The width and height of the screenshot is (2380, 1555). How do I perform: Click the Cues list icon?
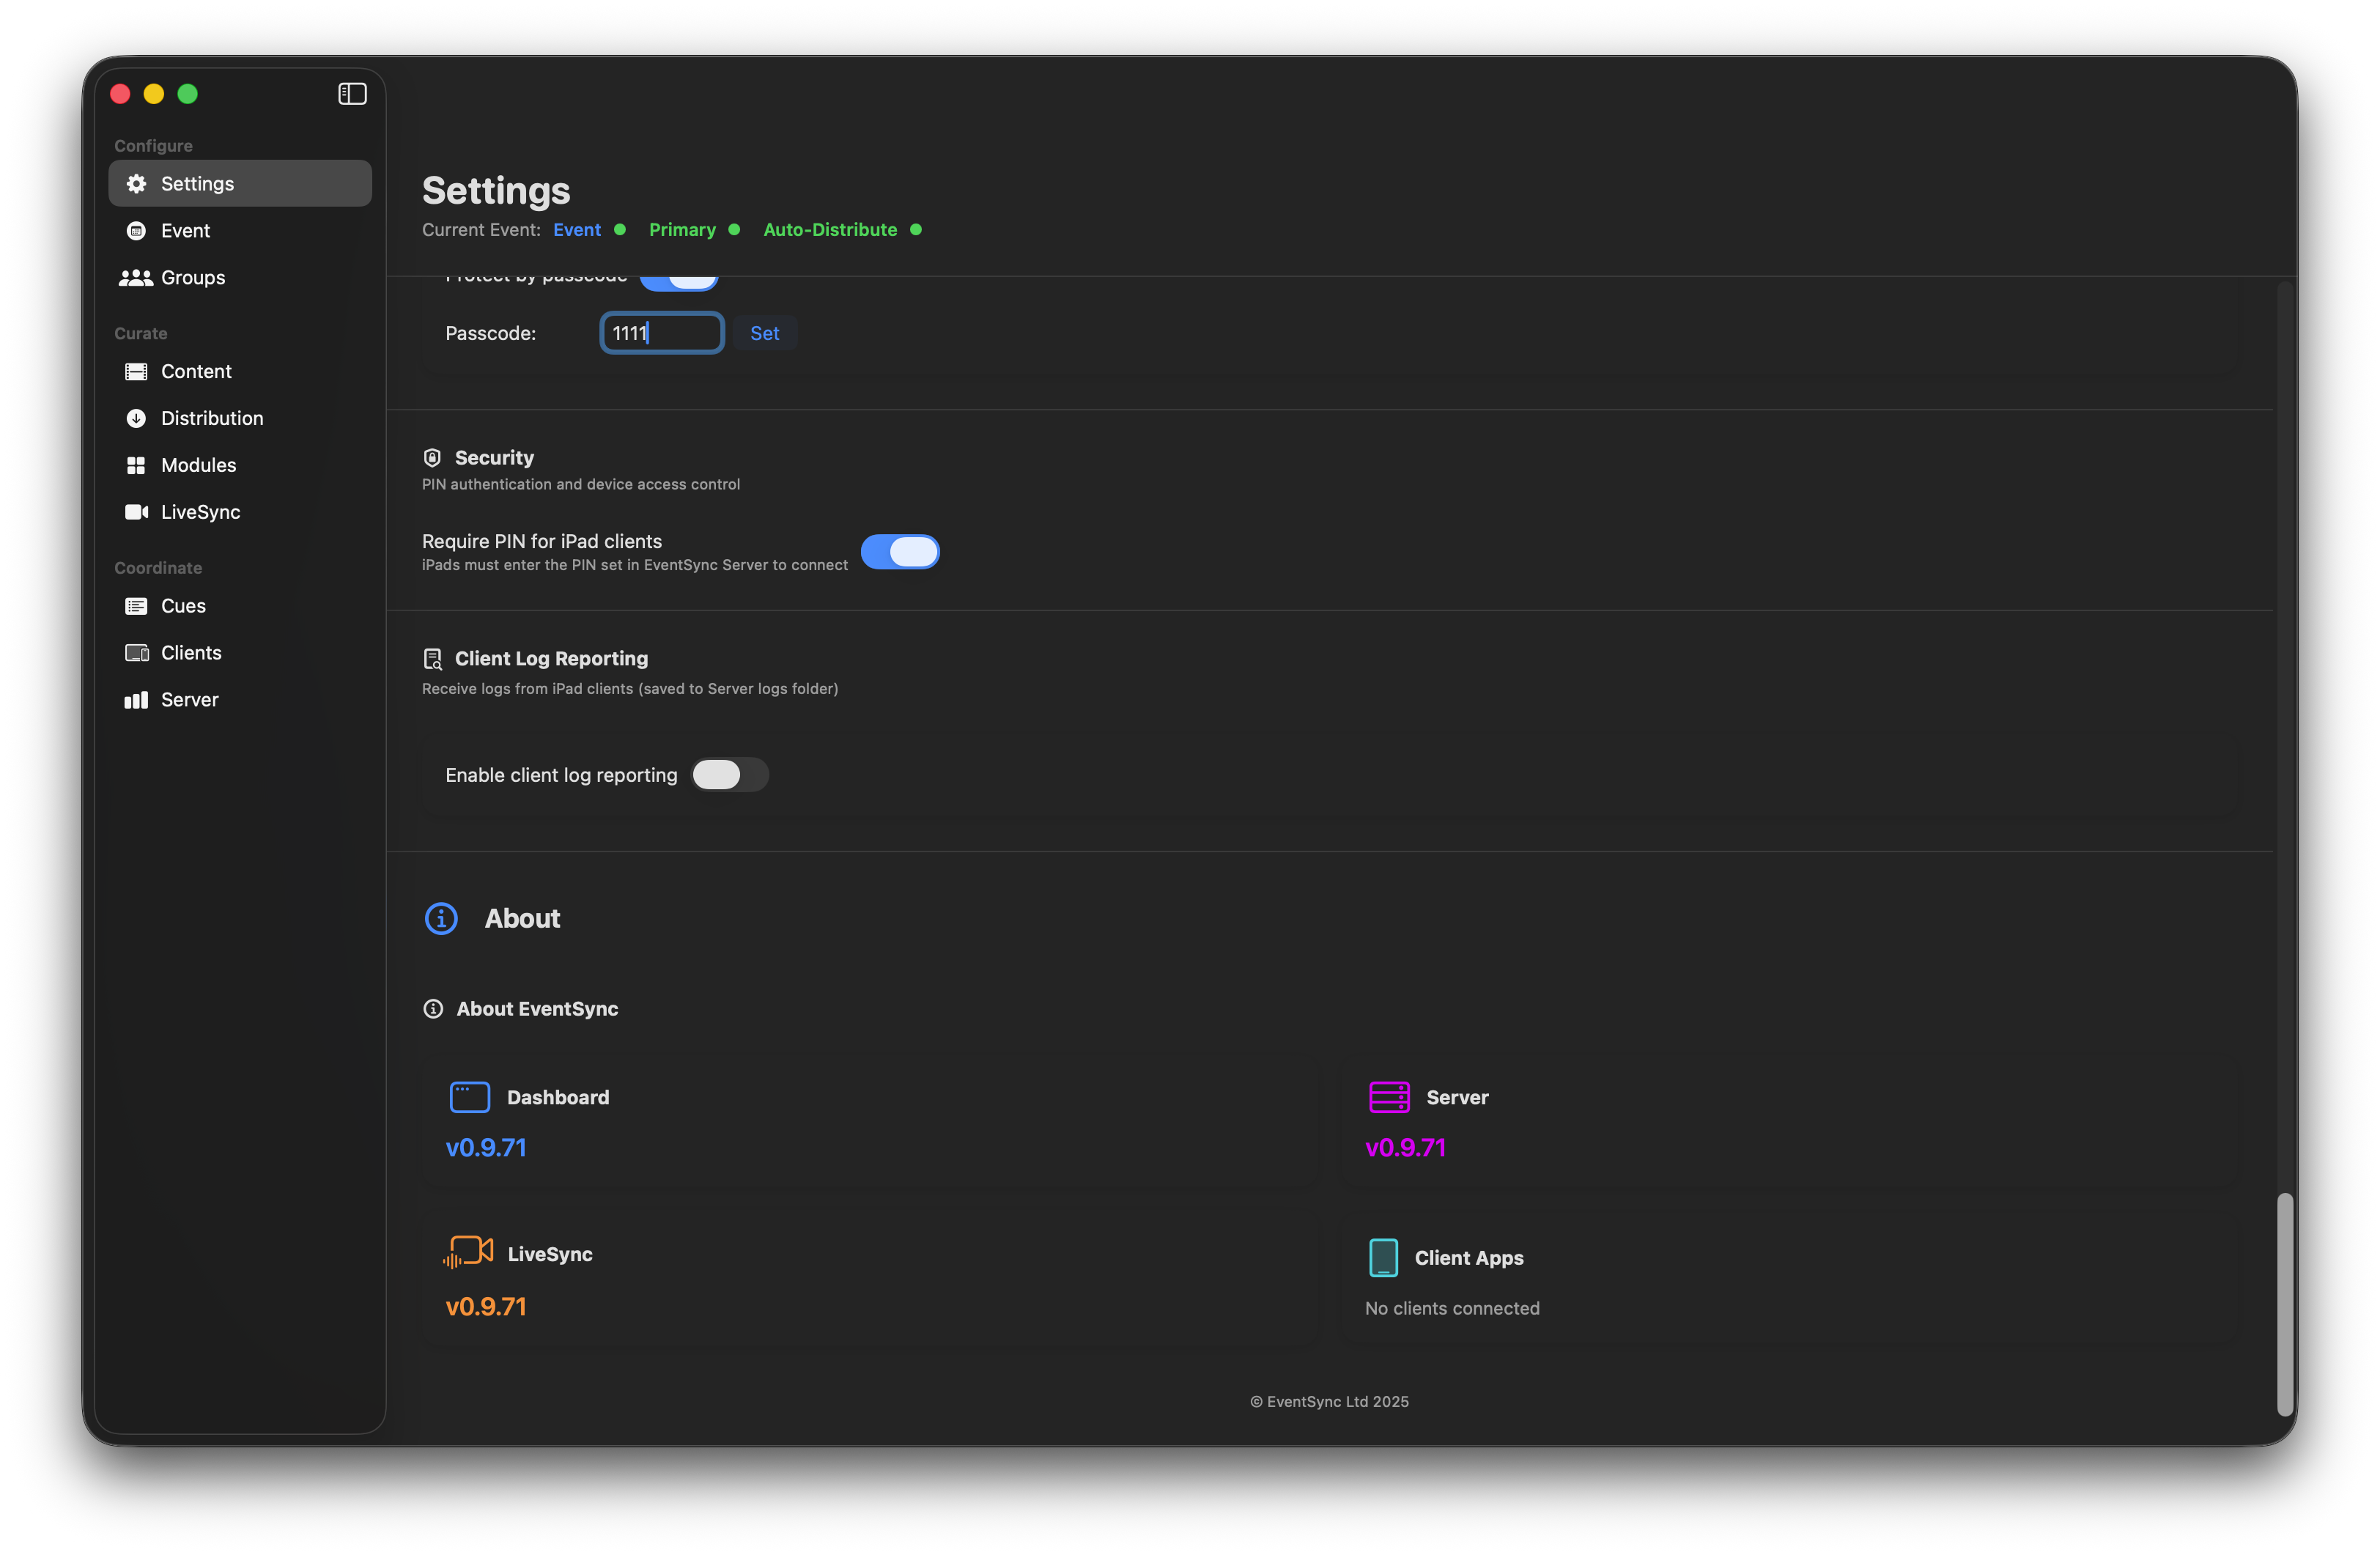136,606
